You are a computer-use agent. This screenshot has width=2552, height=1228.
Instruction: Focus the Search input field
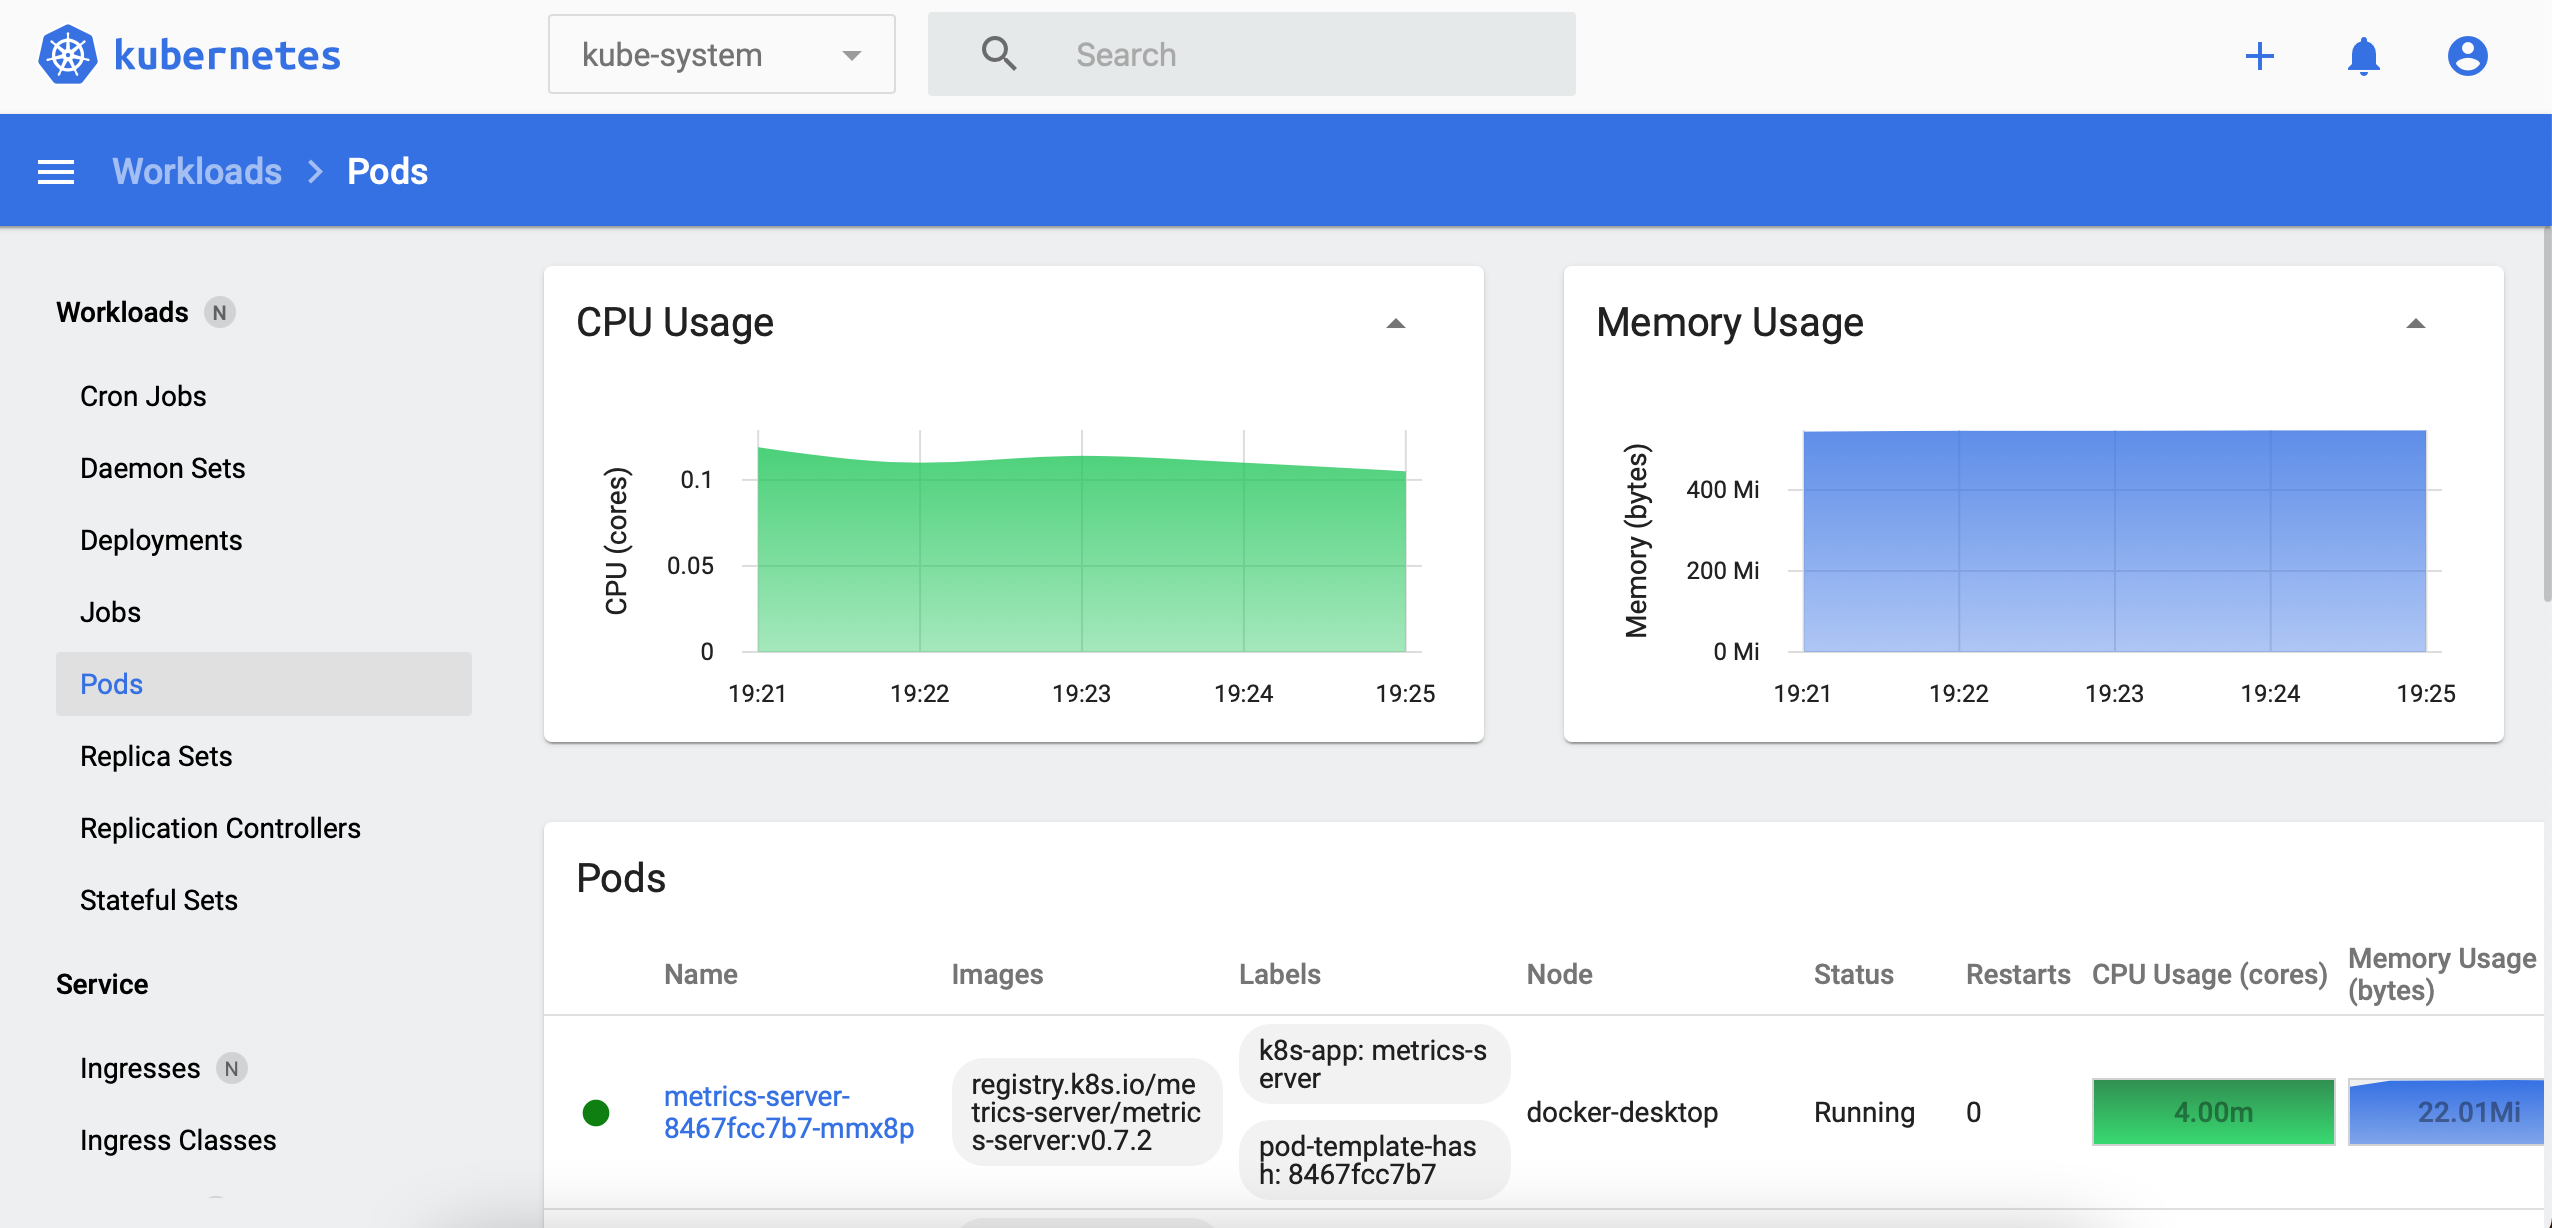coord(1251,54)
